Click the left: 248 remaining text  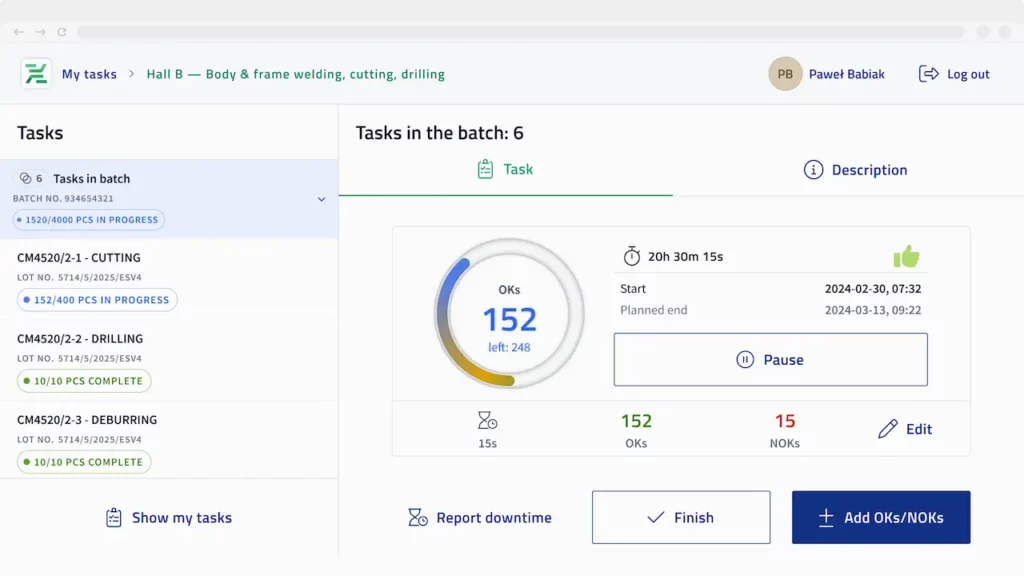coord(509,347)
